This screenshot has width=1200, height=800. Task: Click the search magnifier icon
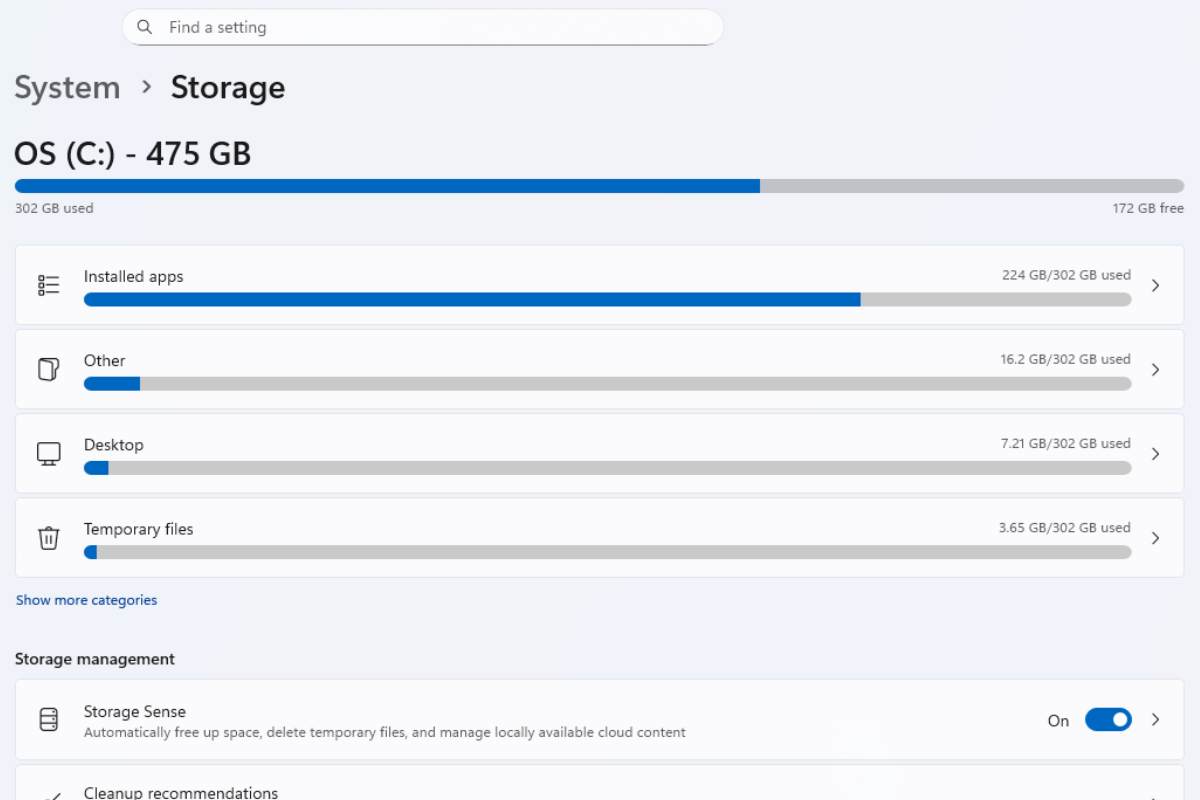[146, 27]
